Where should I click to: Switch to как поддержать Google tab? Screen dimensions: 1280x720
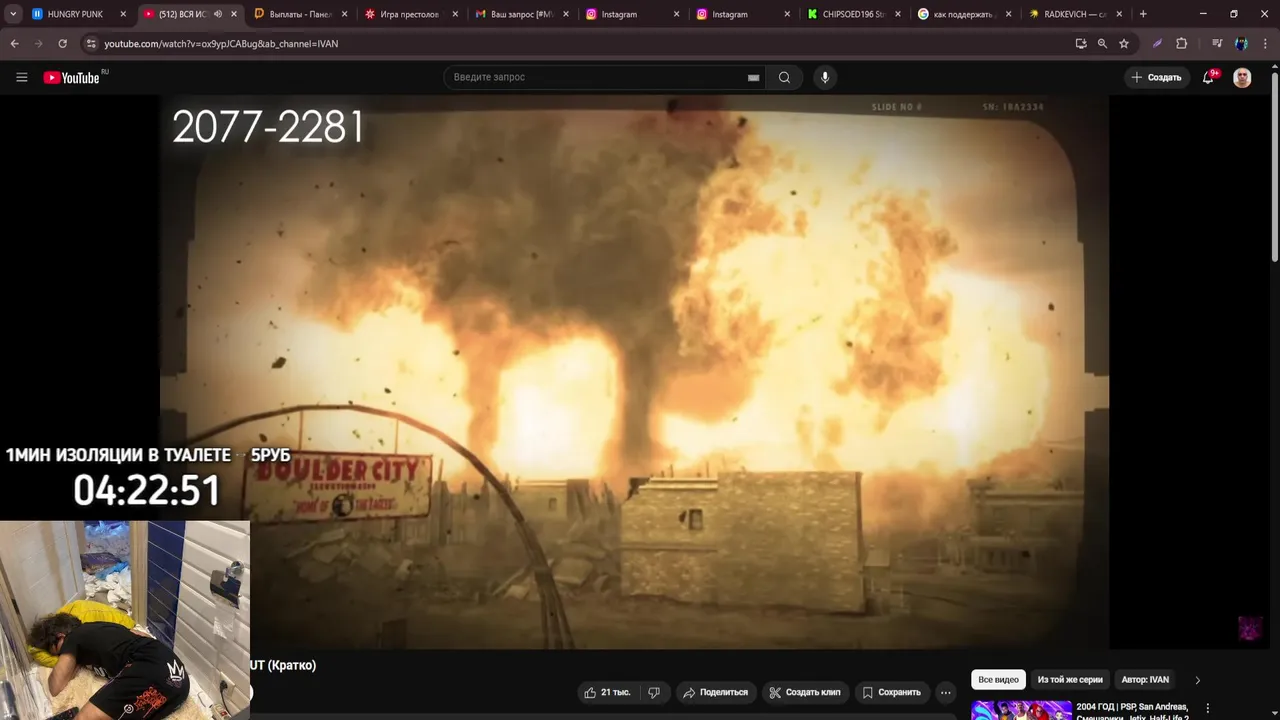(x=964, y=14)
